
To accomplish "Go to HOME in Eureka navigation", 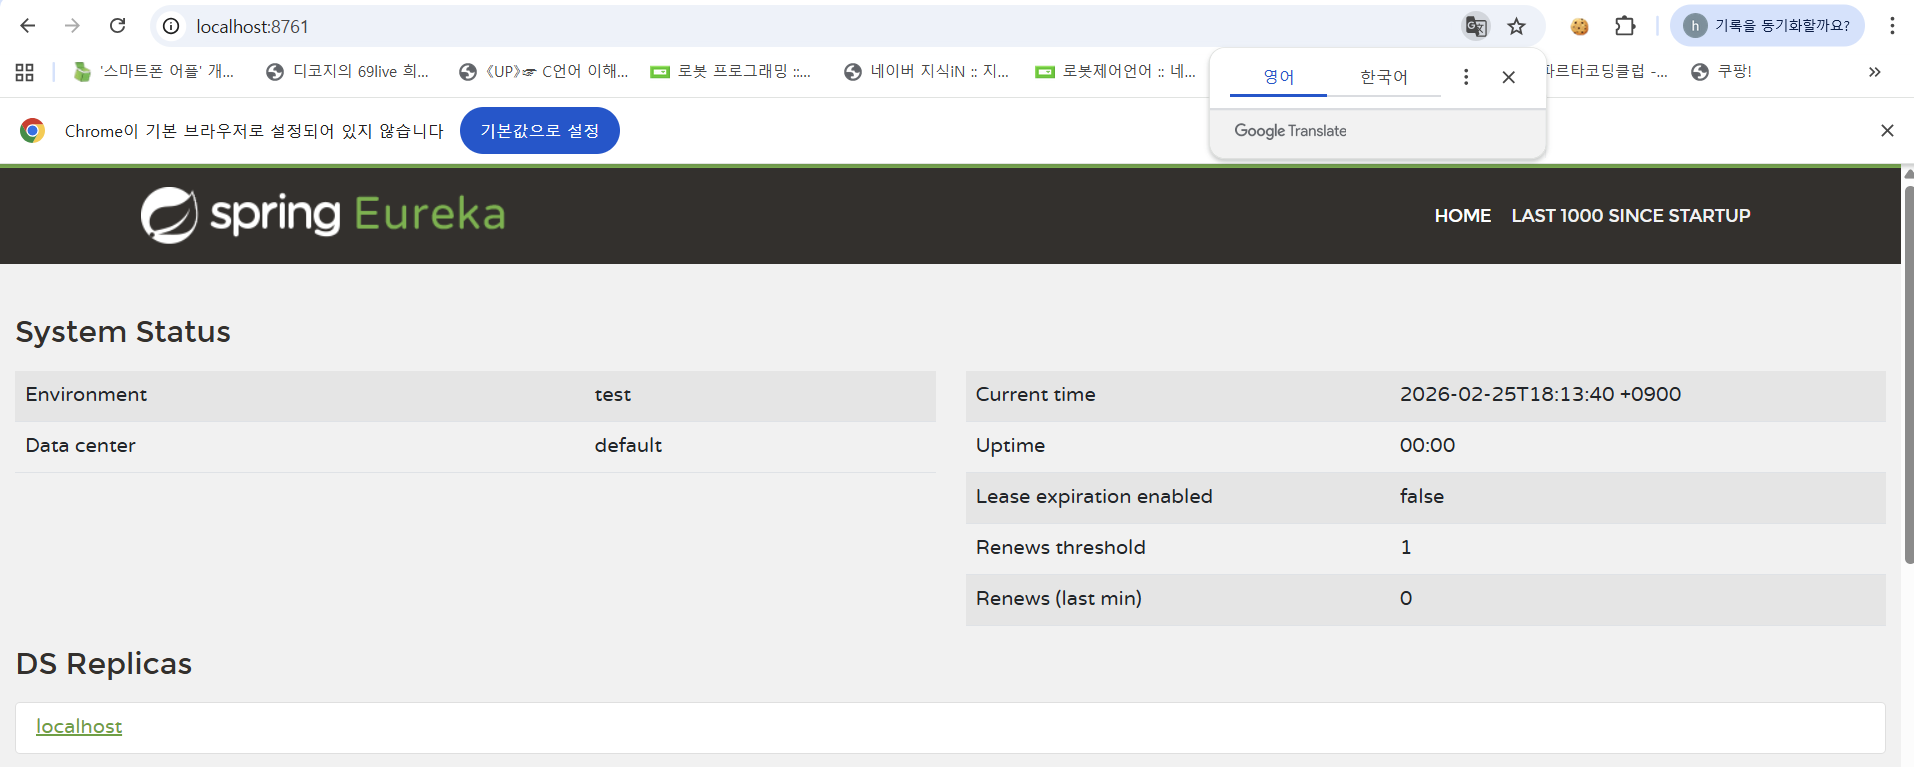I will coord(1462,216).
